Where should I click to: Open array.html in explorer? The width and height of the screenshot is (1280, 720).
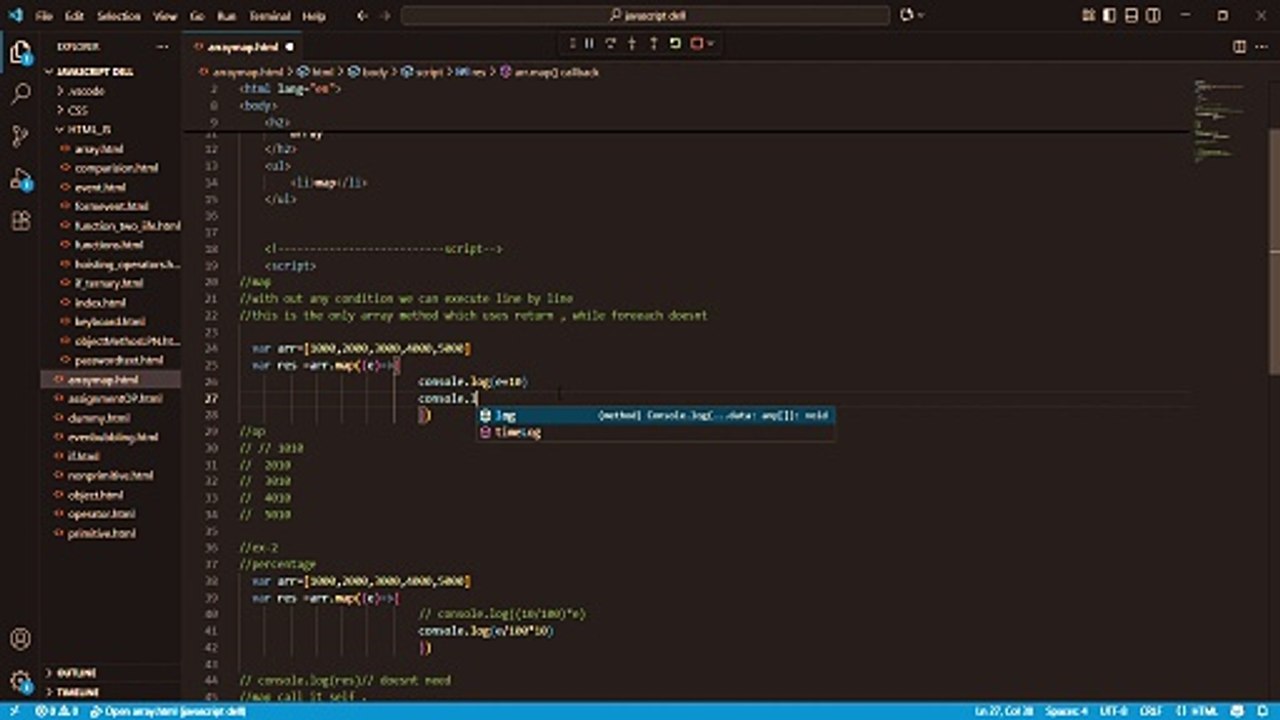click(x=98, y=149)
